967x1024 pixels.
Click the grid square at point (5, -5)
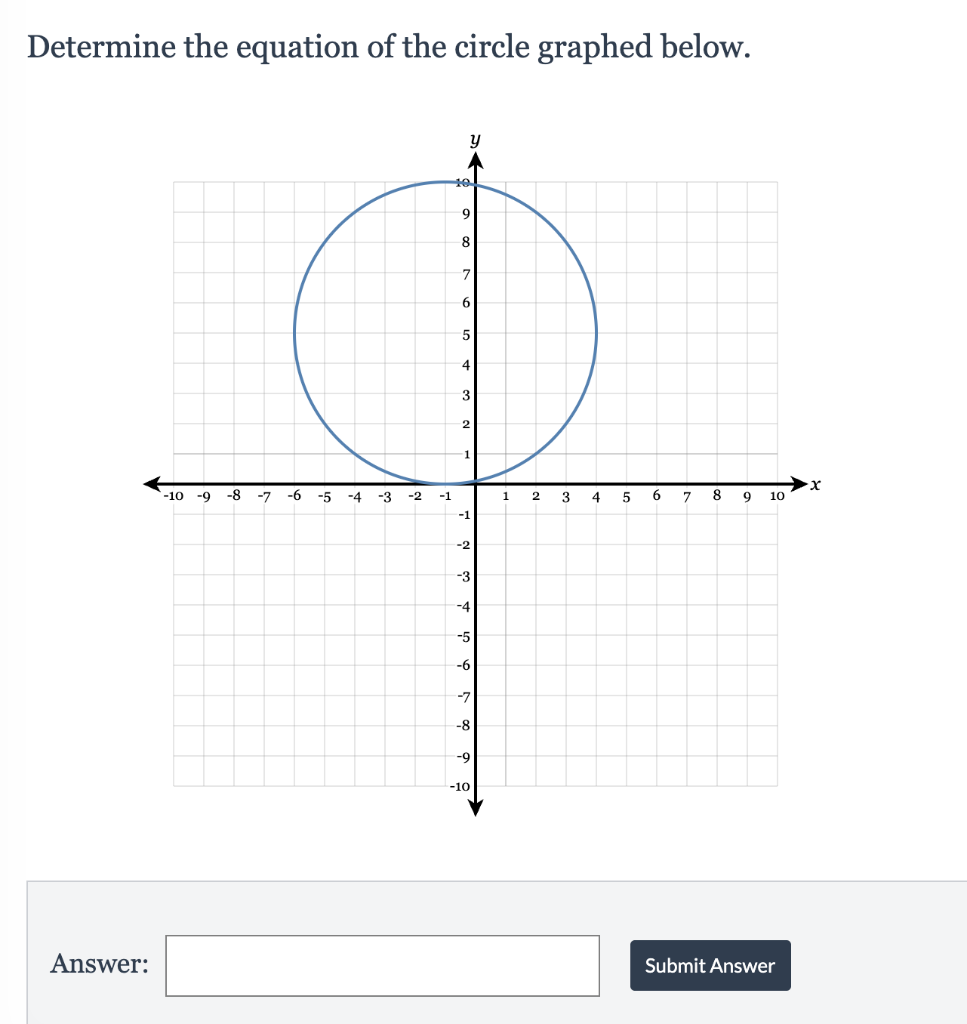[626, 635]
